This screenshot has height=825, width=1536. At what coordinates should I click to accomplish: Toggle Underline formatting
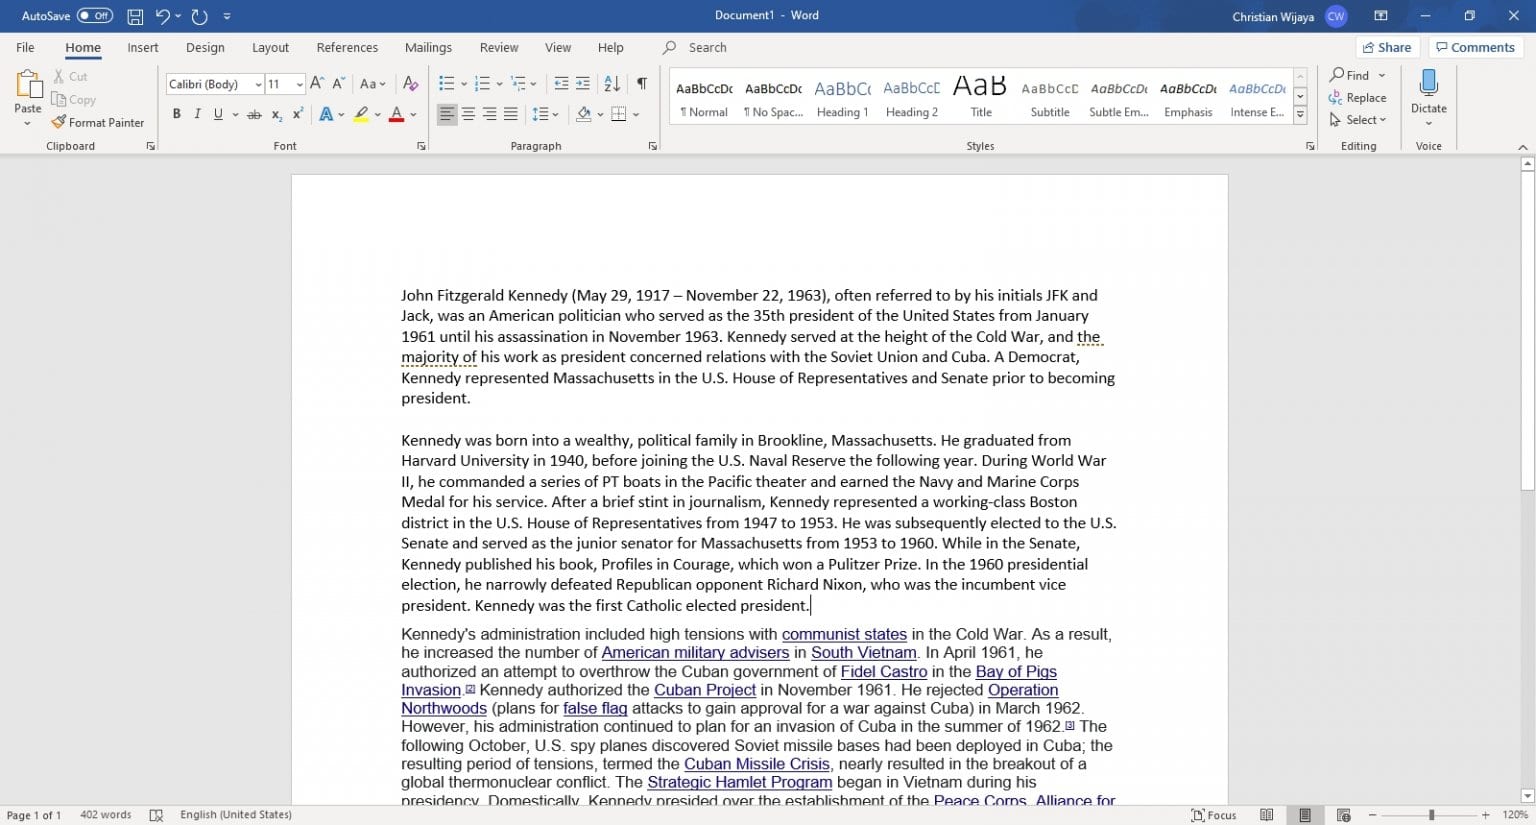click(x=218, y=115)
